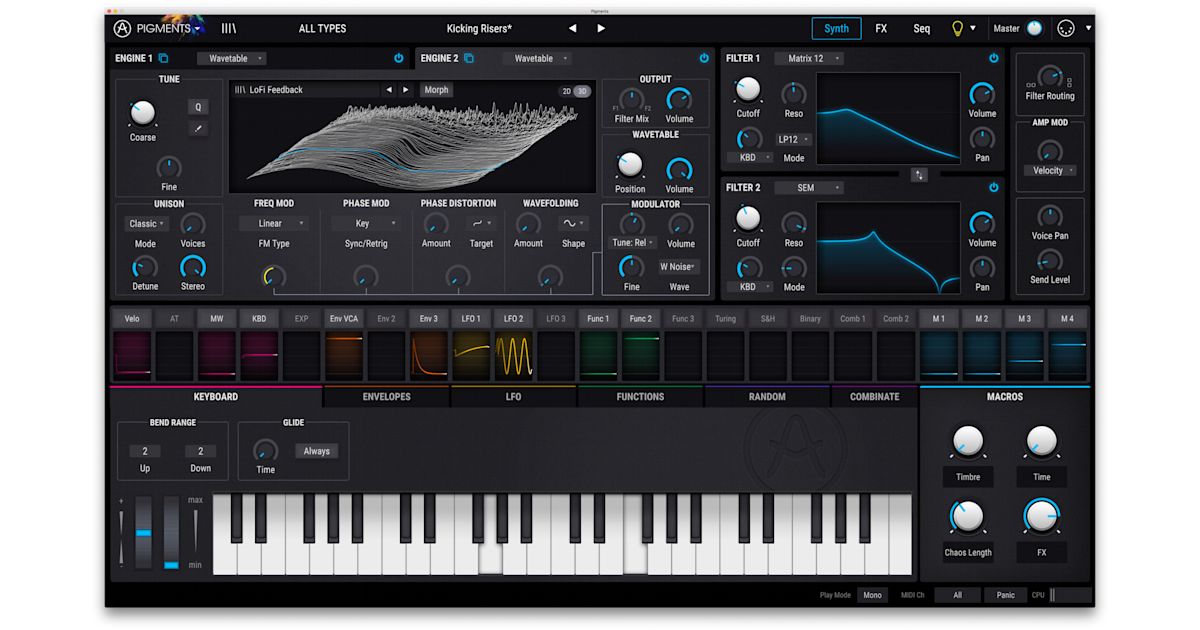The image size is (1200, 630).
Task: Select previous wavetable arrow next to LoFi Feedback
Action: 389,90
